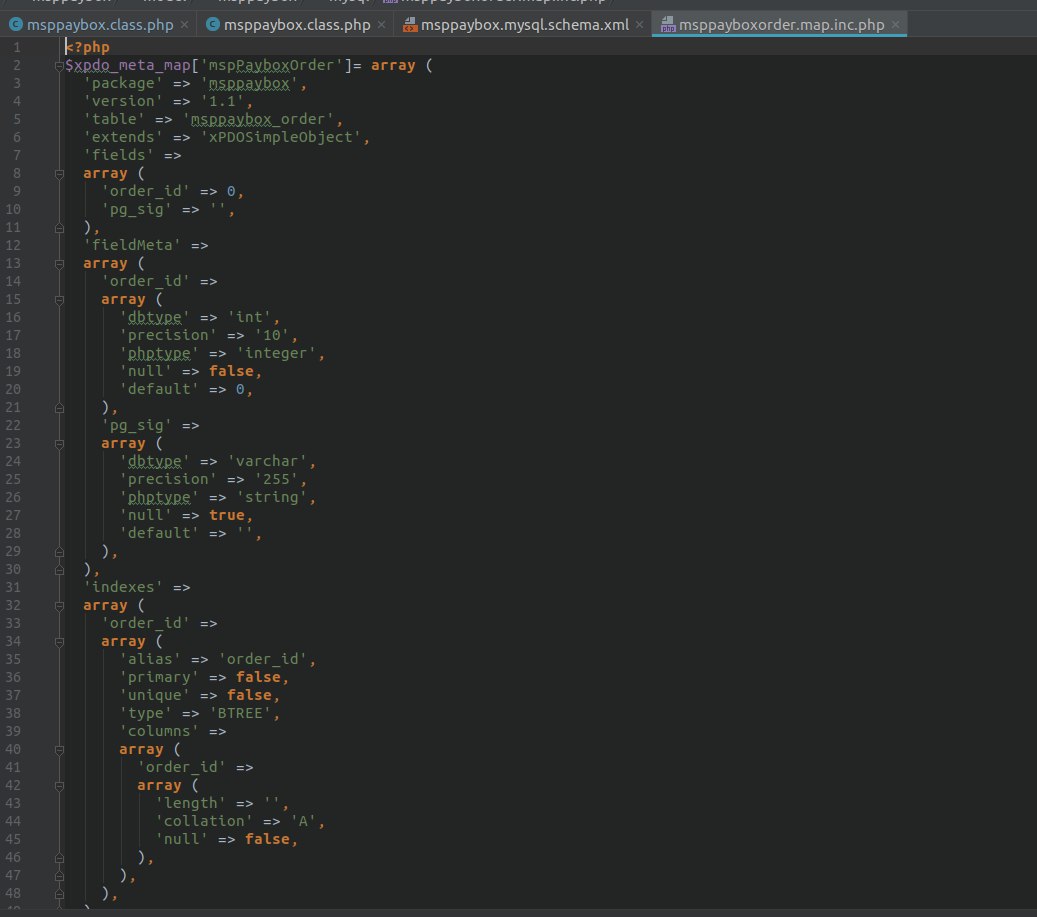The image size is (1037, 917).
Task: Collapse the array fold at line 42
Action: point(60,786)
